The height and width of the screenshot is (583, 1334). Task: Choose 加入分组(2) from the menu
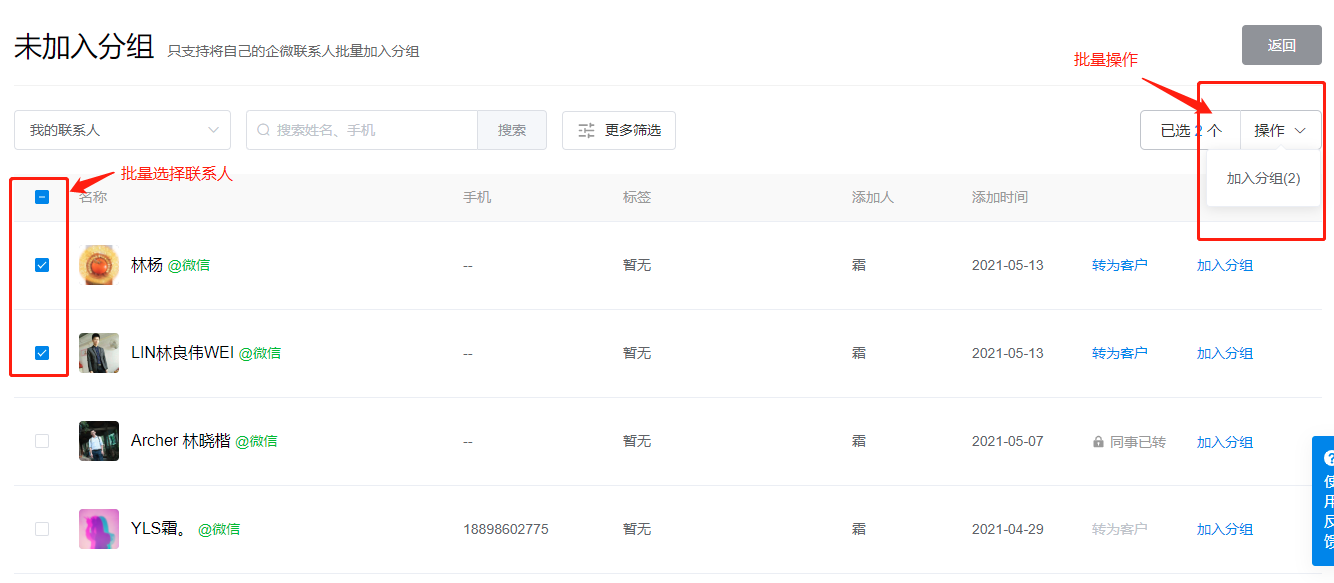click(1263, 178)
